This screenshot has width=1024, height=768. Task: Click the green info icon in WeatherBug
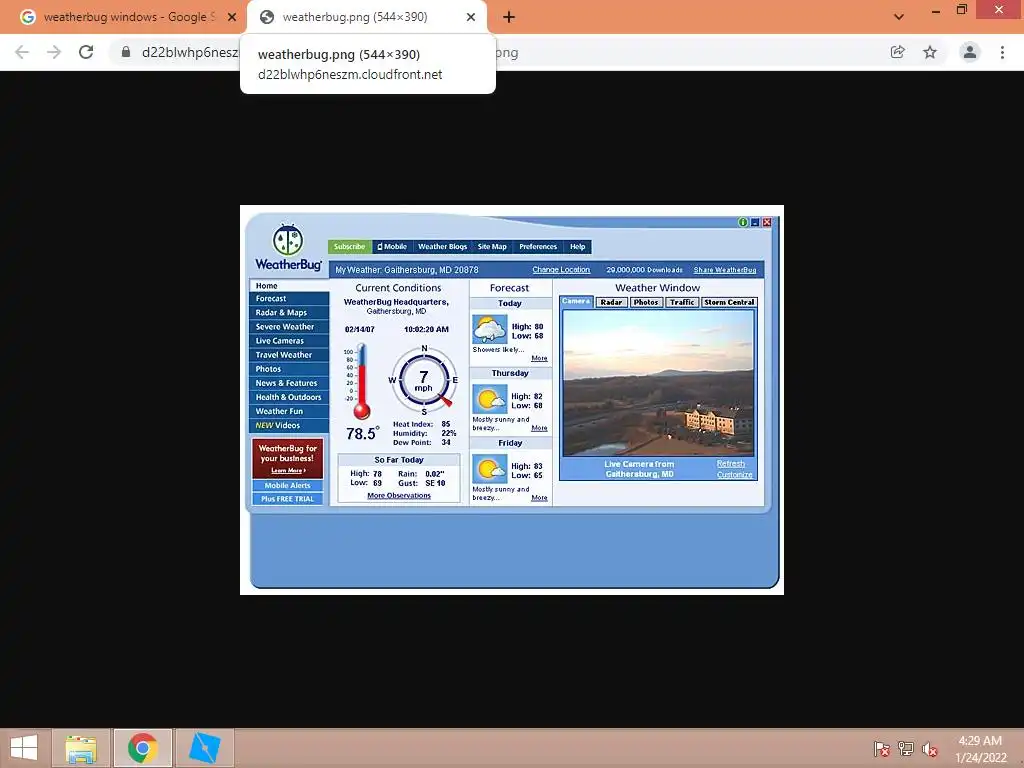click(x=743, y=222)
